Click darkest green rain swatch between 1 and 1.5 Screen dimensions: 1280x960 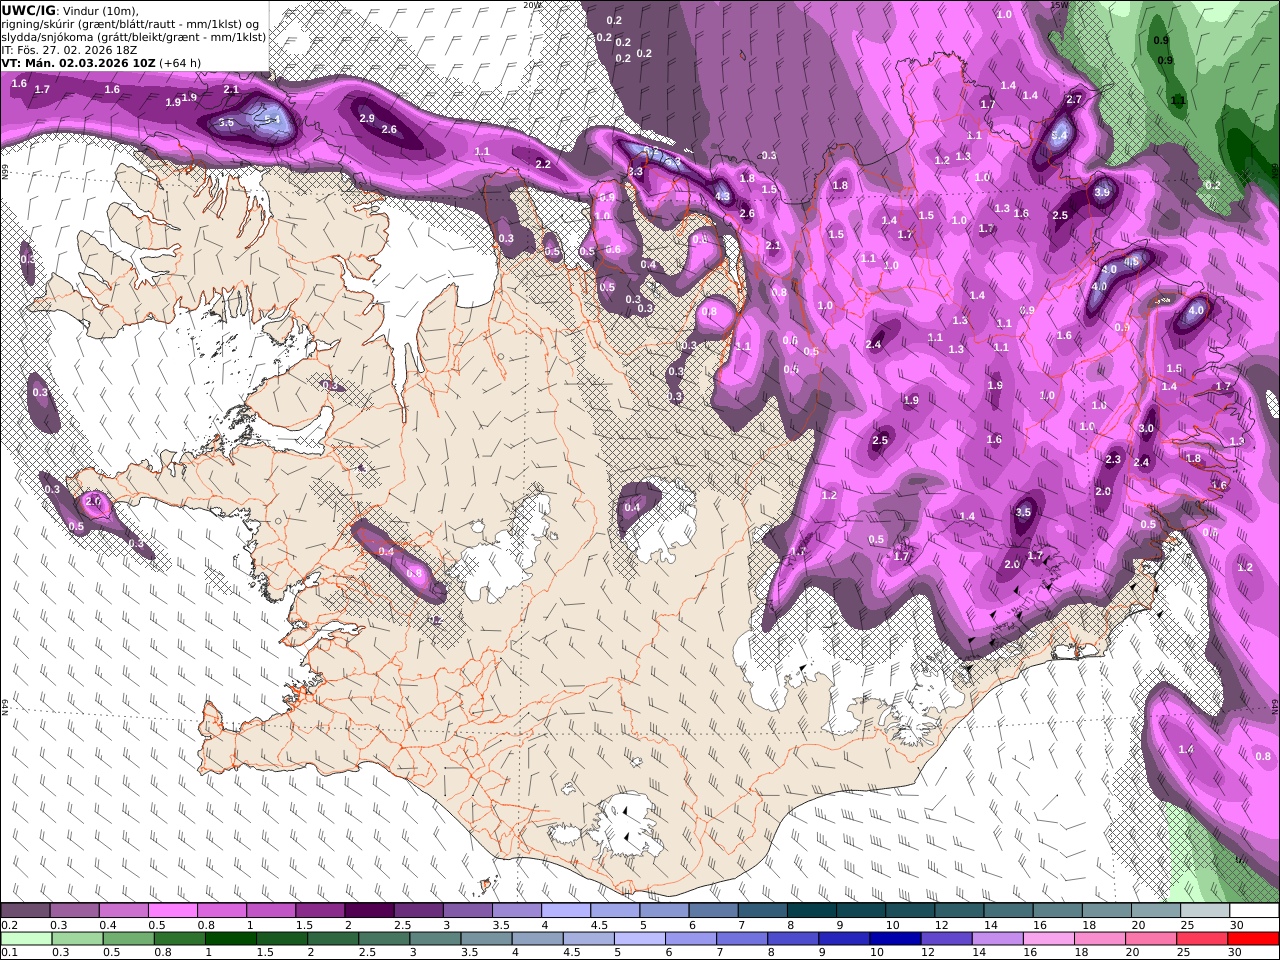coord(231,938)
